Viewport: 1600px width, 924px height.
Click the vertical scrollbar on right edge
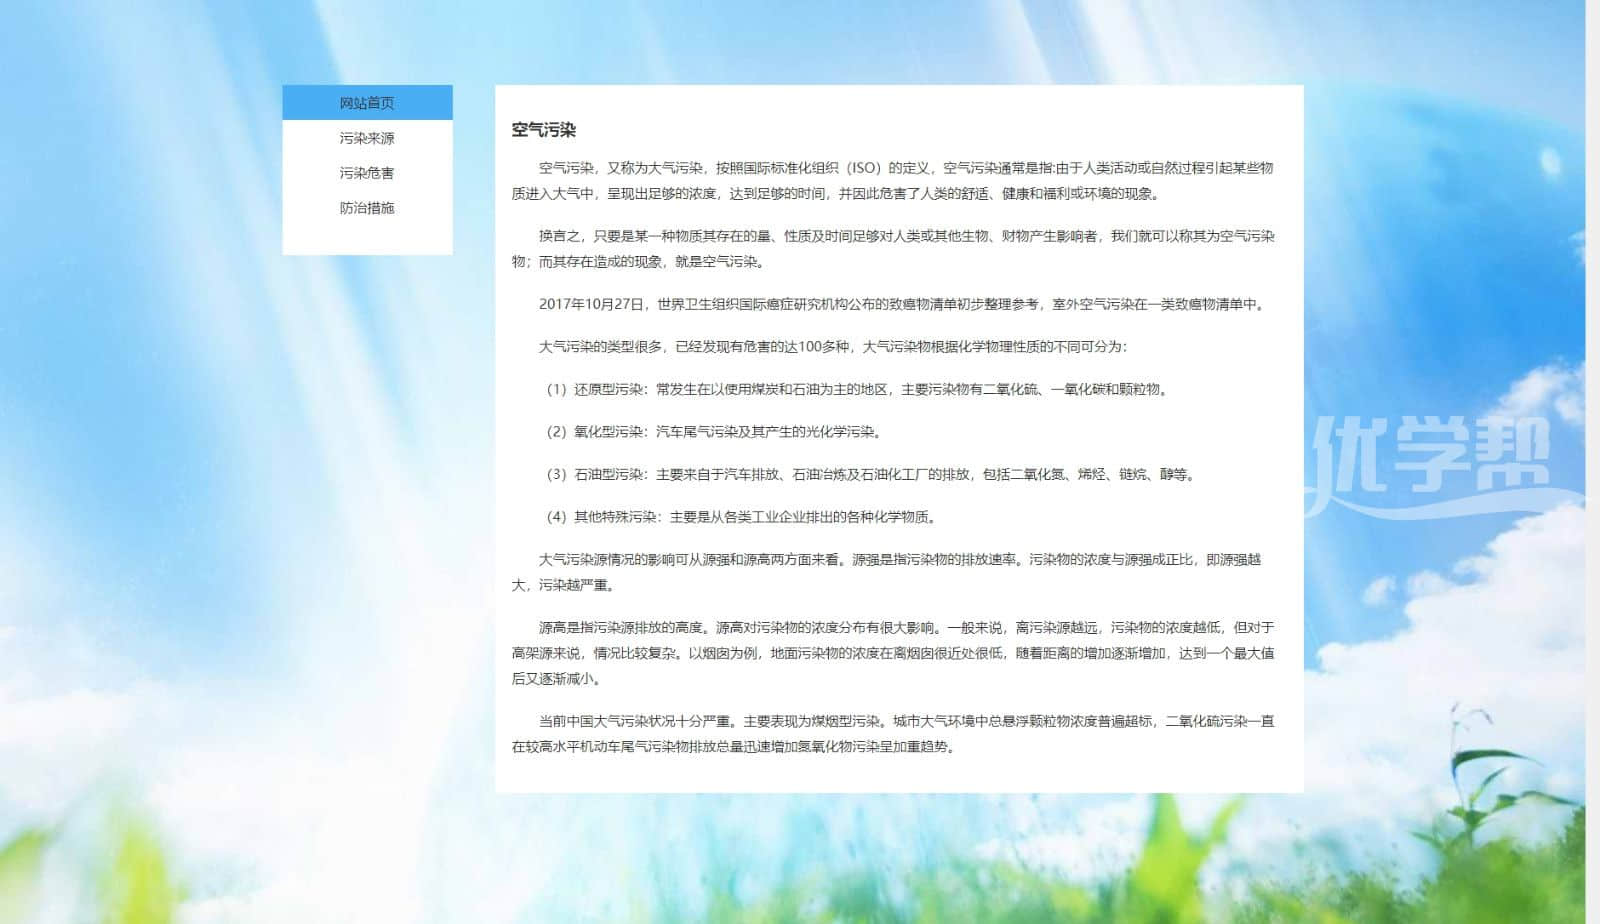point(1592,460)
